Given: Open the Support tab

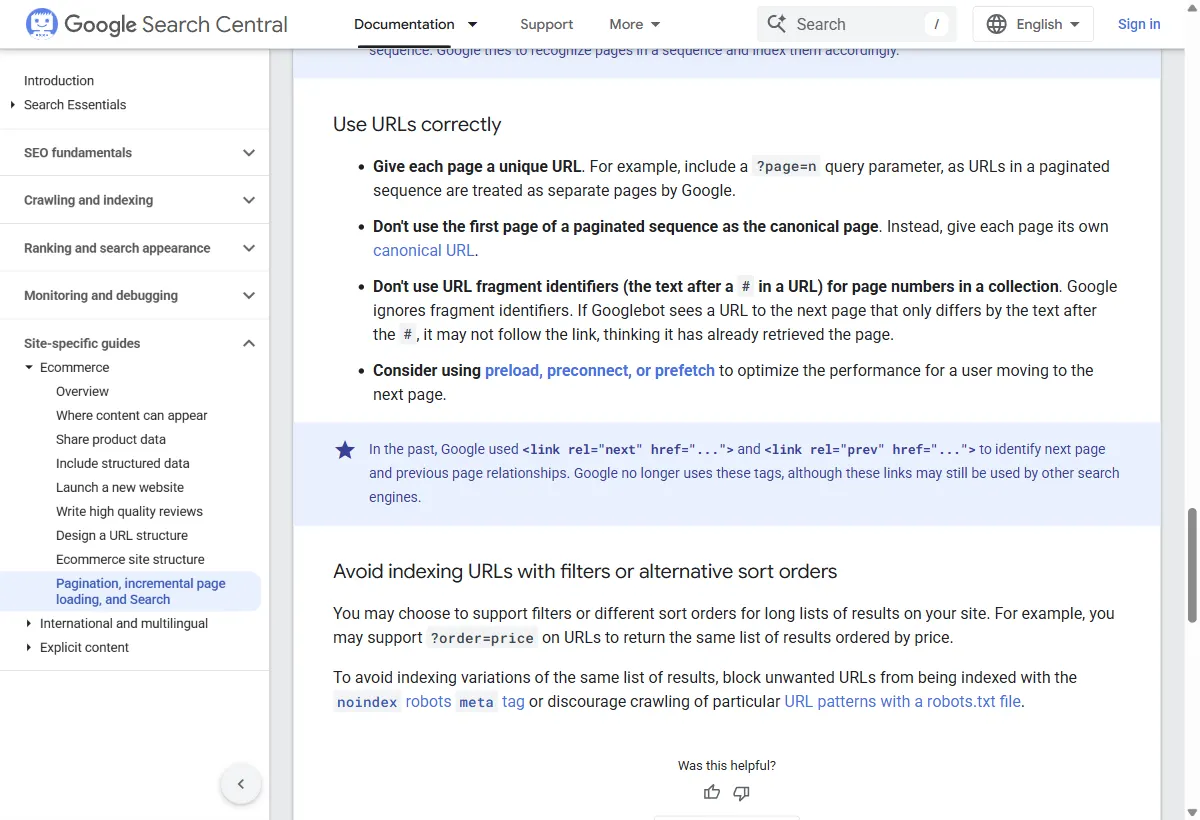Looking at the screenshot, I should tap(546, 24).
